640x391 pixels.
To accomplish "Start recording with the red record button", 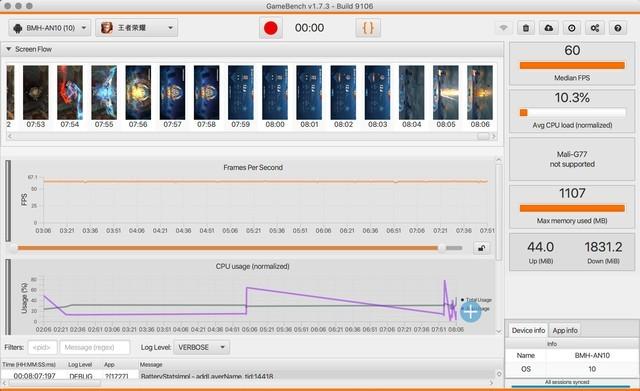I will coord(271,28).
